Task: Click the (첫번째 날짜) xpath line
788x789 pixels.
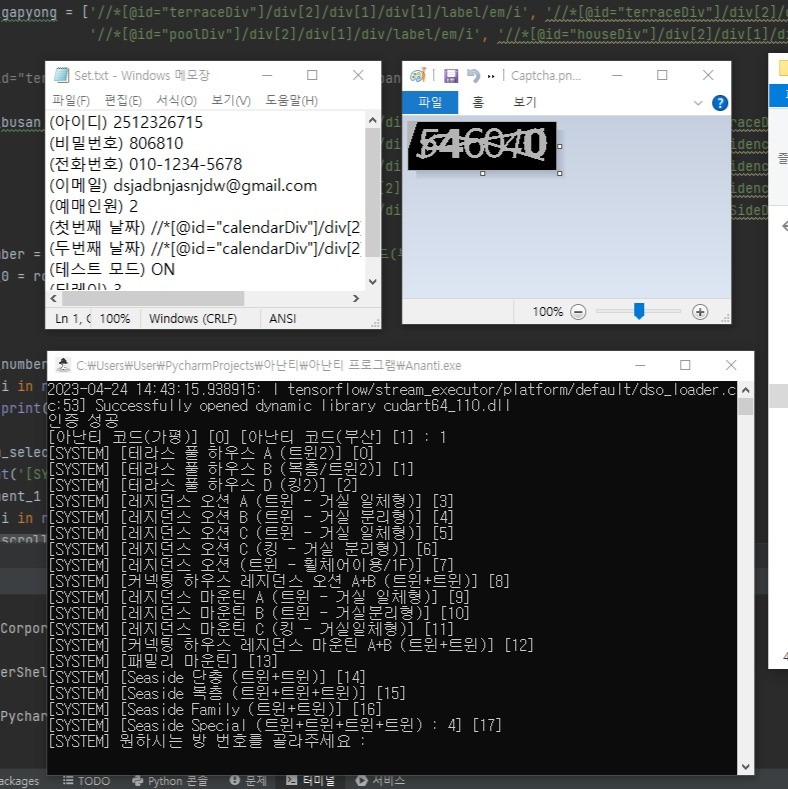Action: tap(205, 227)
